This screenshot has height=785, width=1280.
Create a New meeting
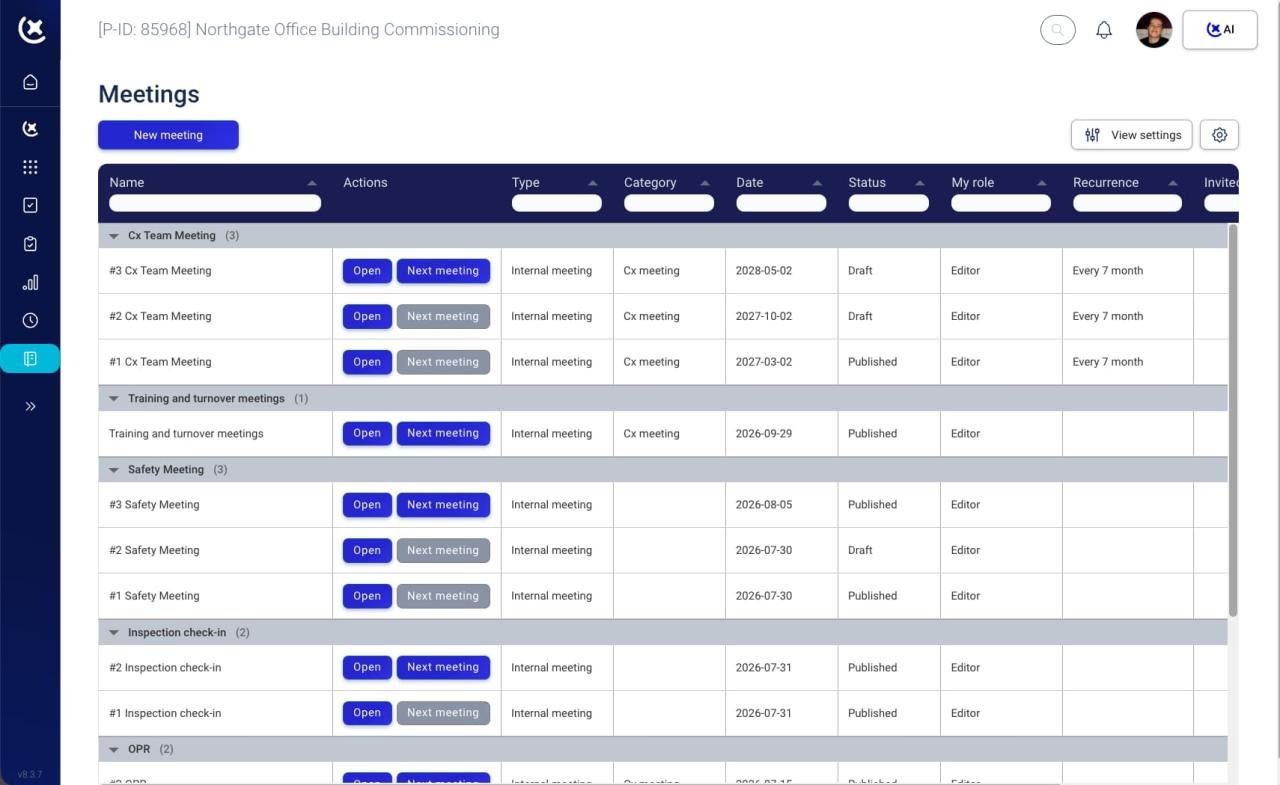coord(168,135)
